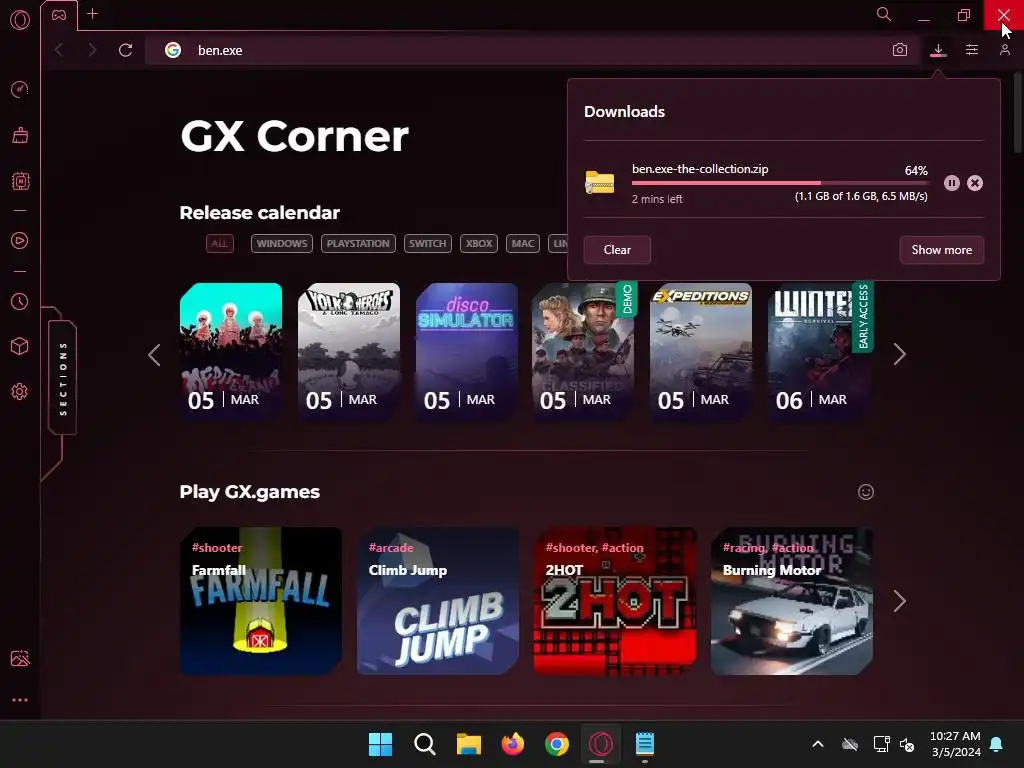Expand the system tray hidden icons
Screen dimensions: 1024x768
(818, 744)
